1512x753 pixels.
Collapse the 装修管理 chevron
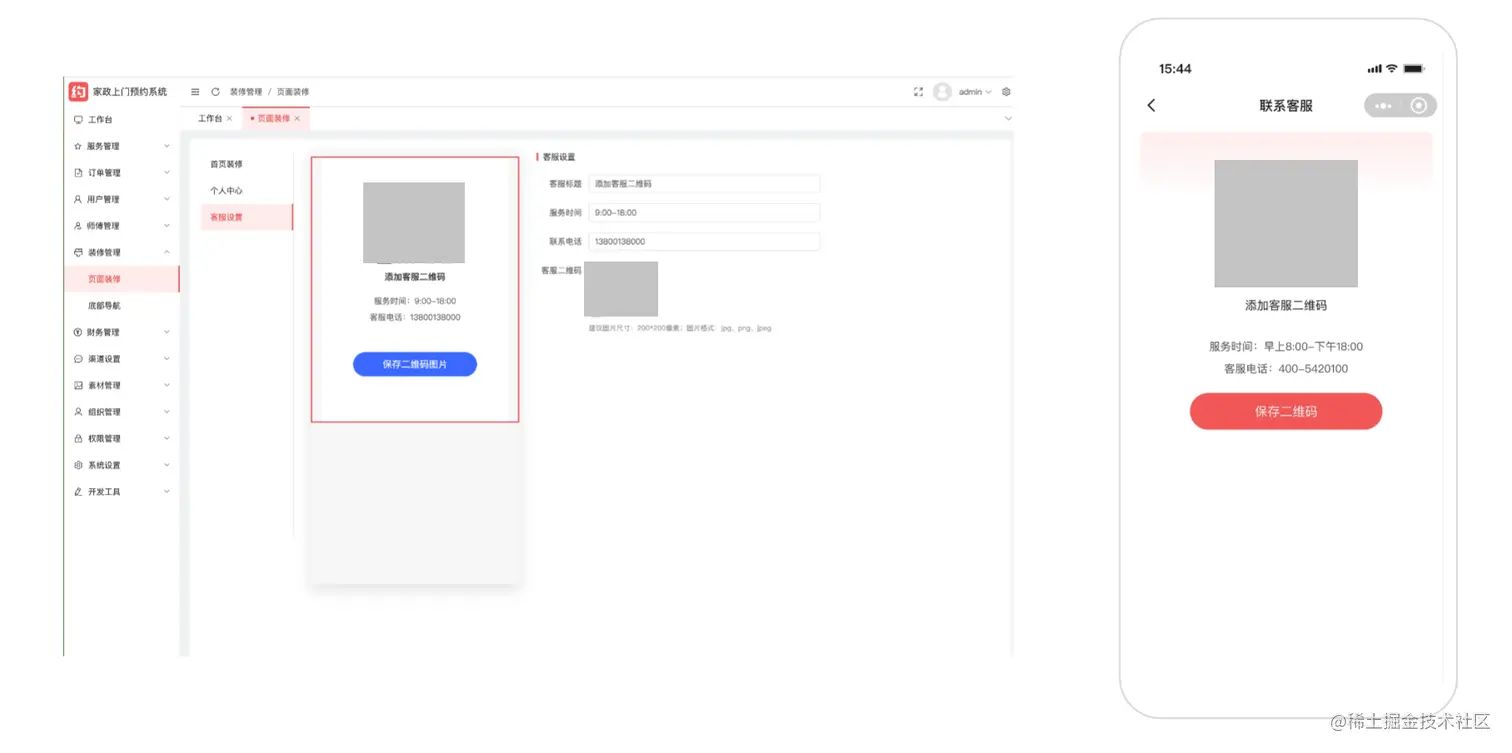pyautogui.click(x=167, y=252)
